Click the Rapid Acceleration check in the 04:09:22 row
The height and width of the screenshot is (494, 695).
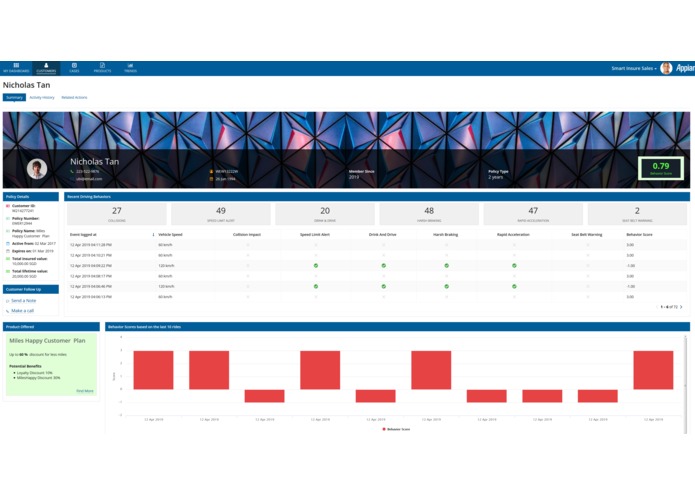[515, 266]
